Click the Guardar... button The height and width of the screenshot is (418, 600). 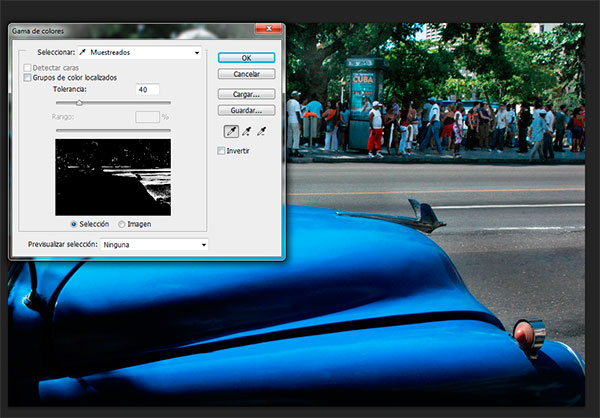[x=246, y=110]
